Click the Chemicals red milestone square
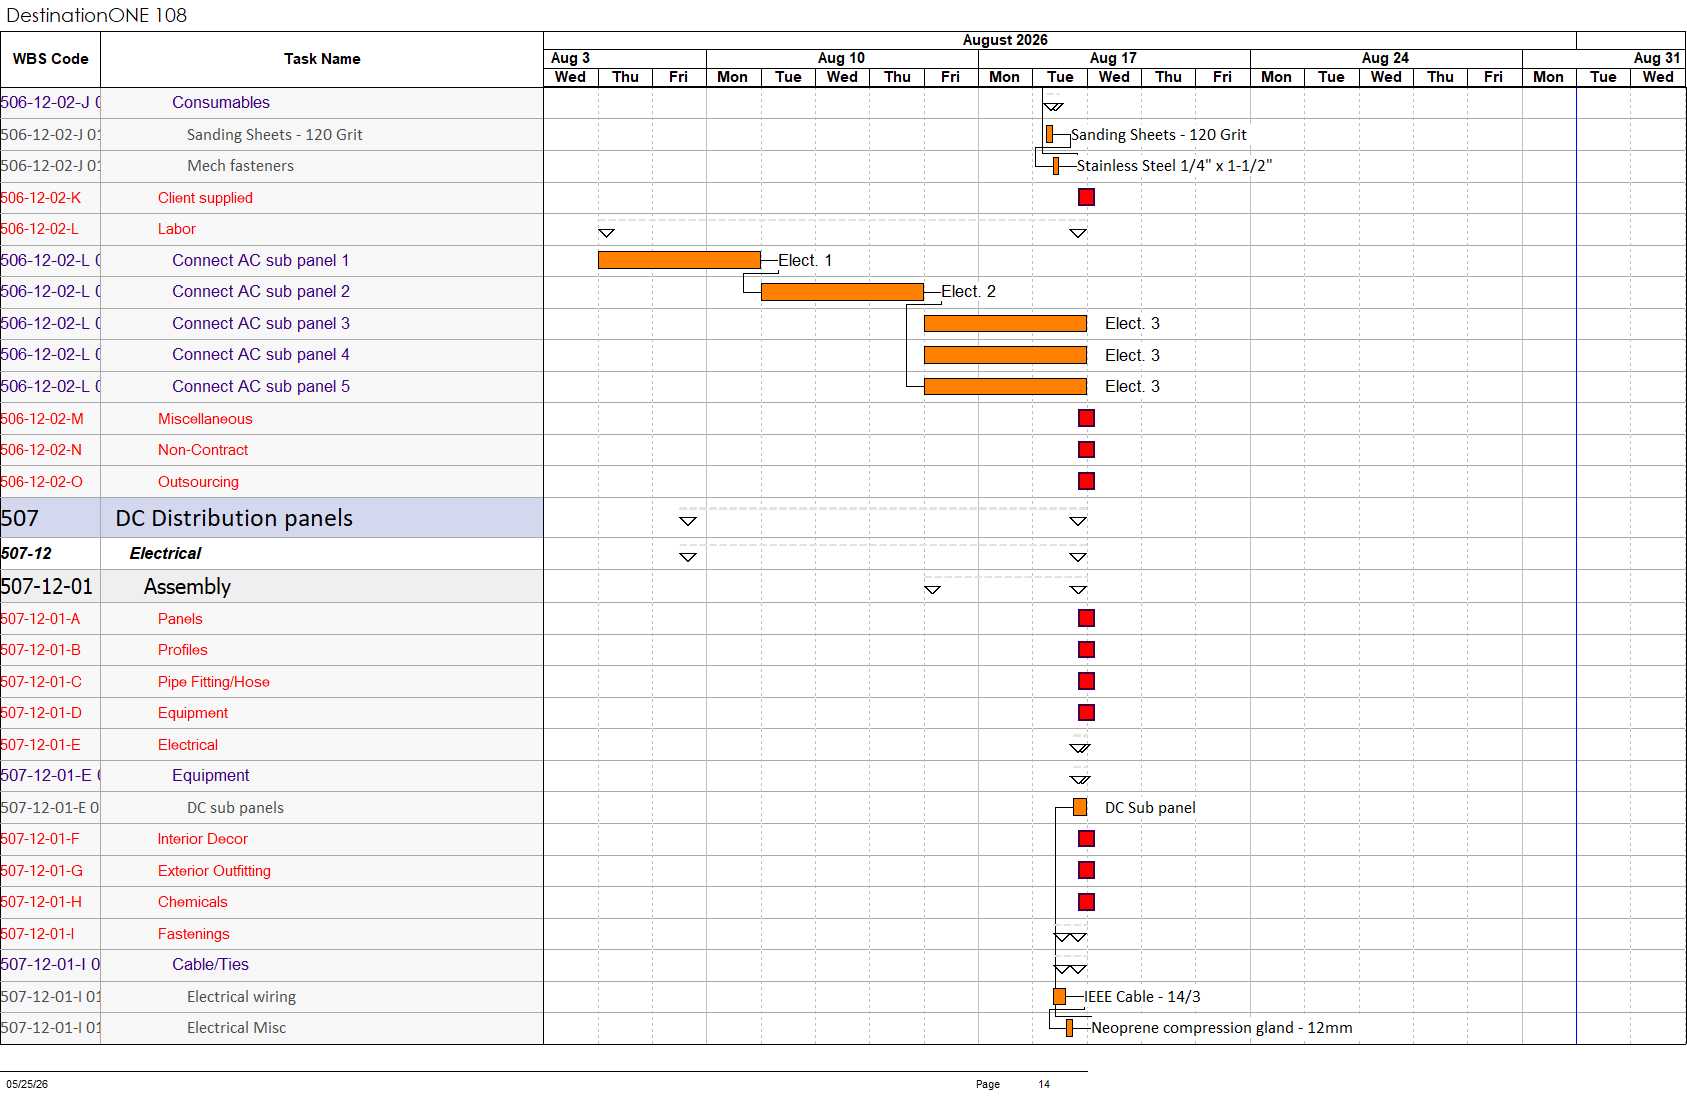This screenshot has height=1097, width=1687. (x=1086, y=902)
